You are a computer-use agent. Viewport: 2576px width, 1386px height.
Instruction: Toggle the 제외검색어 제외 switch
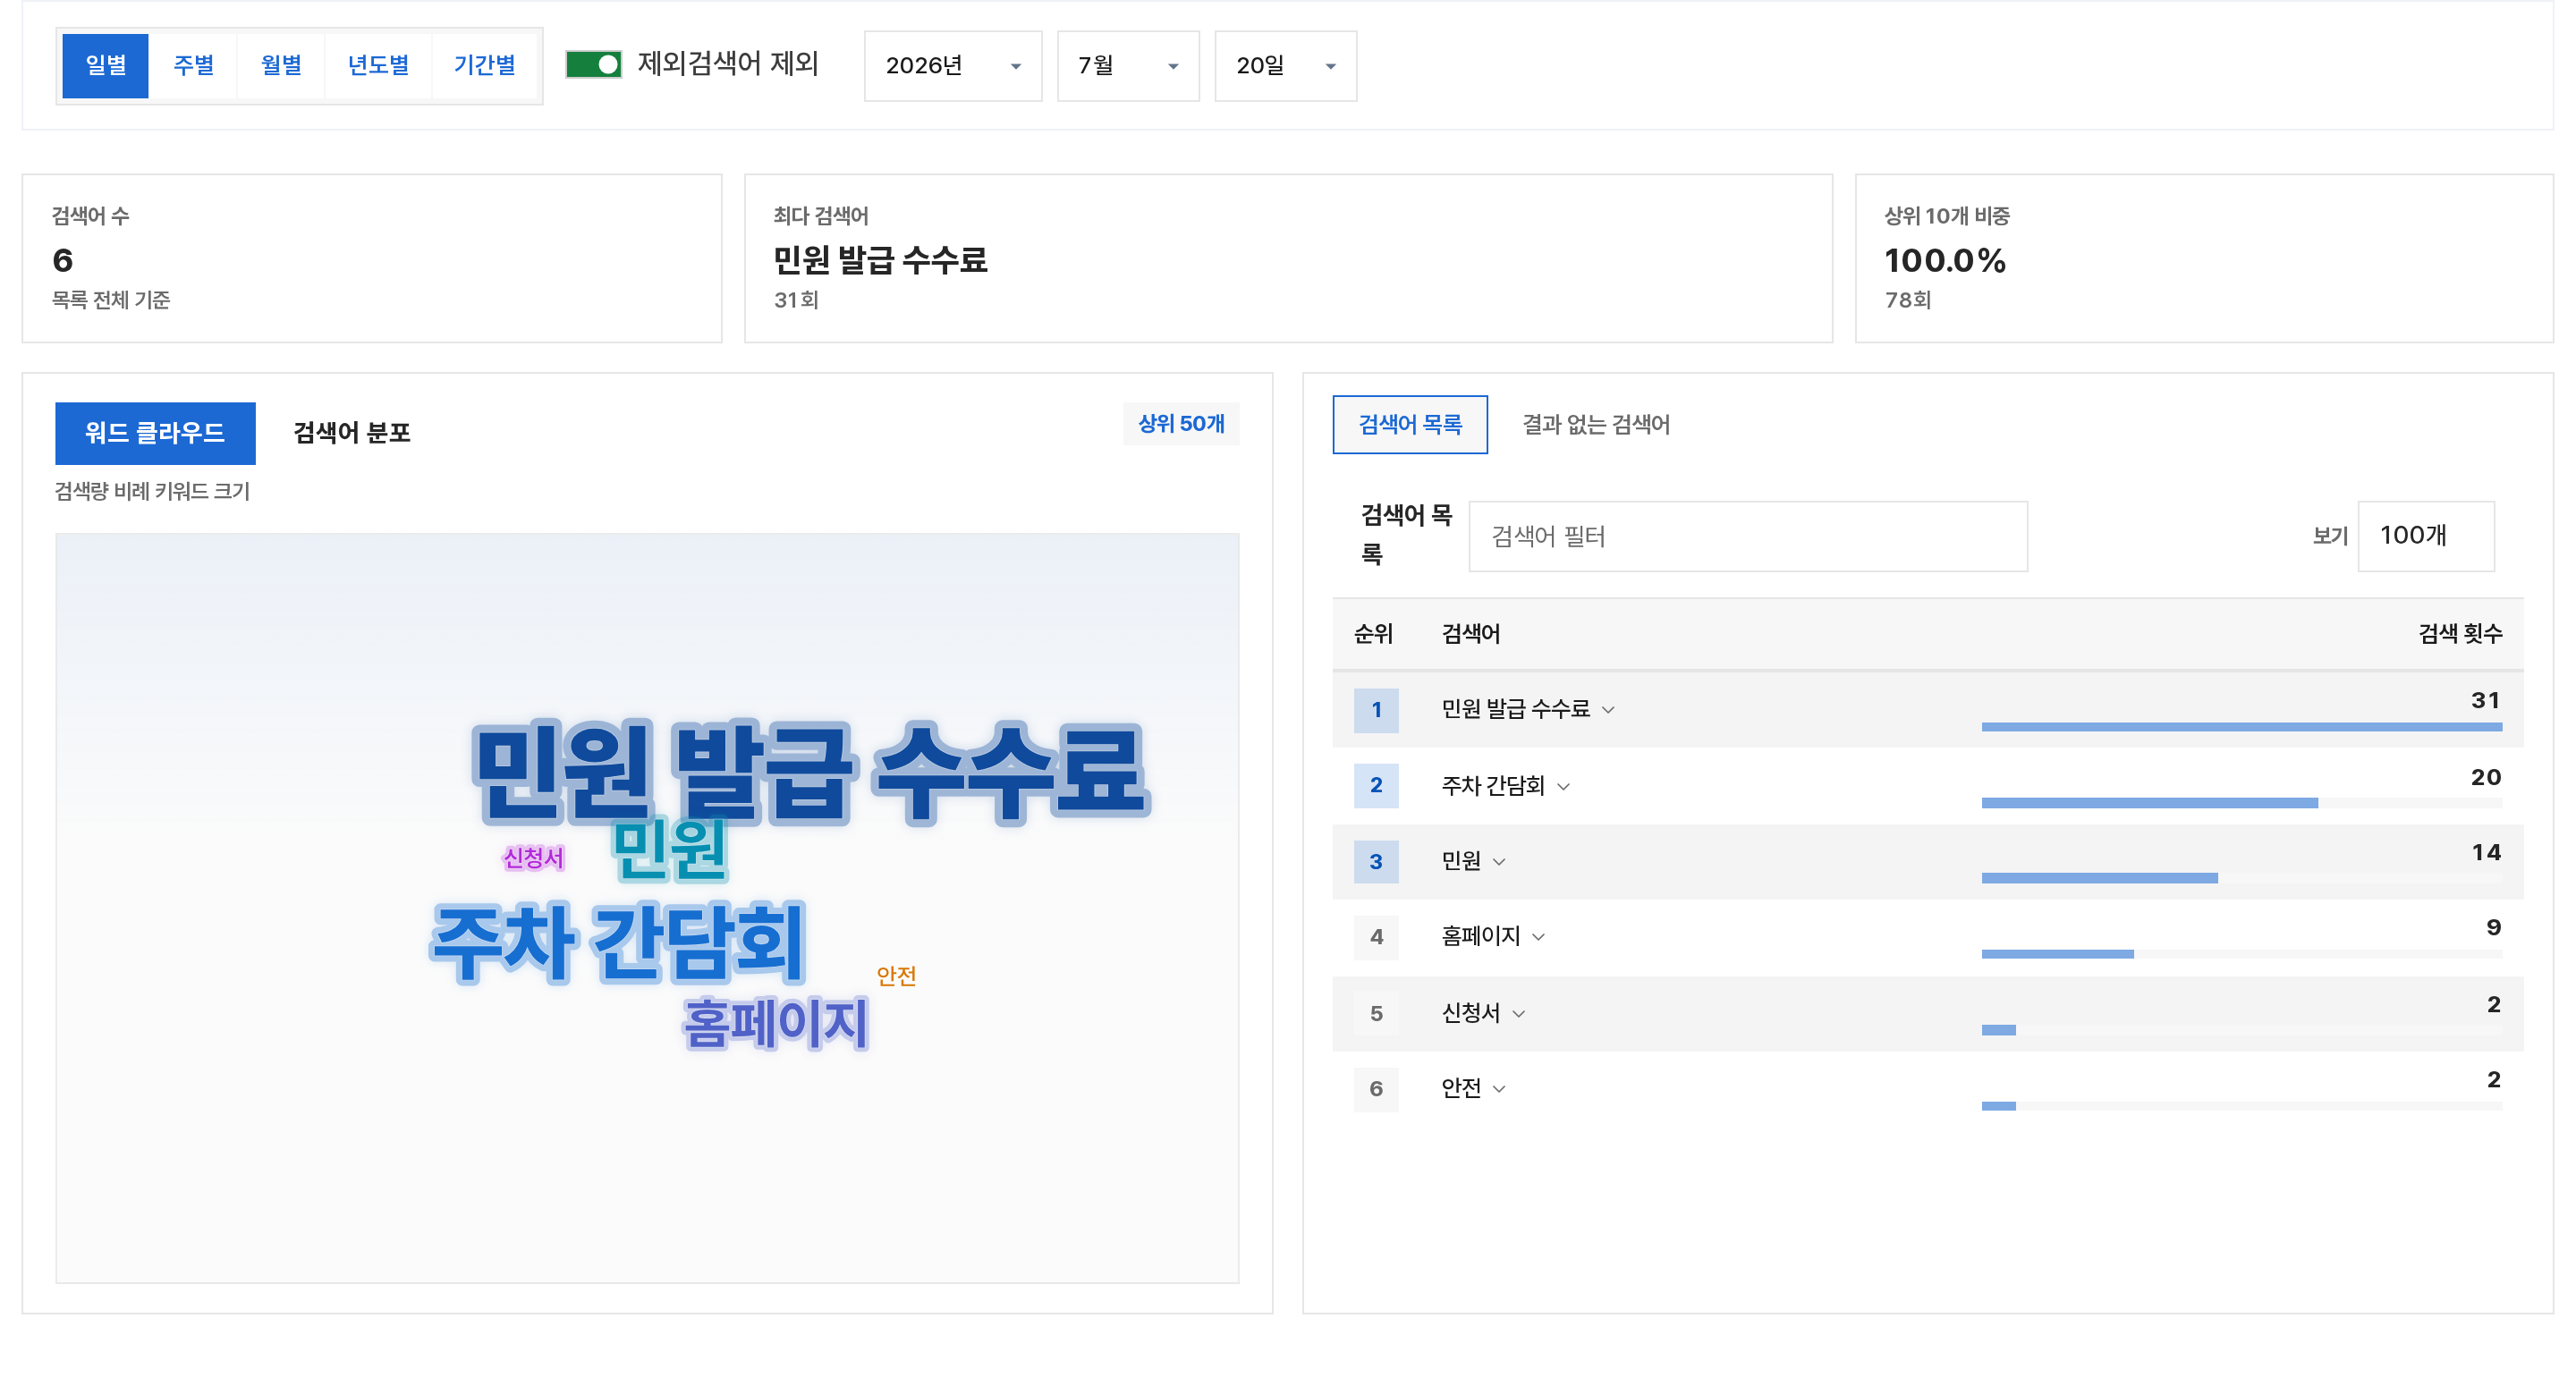point(593,64)
